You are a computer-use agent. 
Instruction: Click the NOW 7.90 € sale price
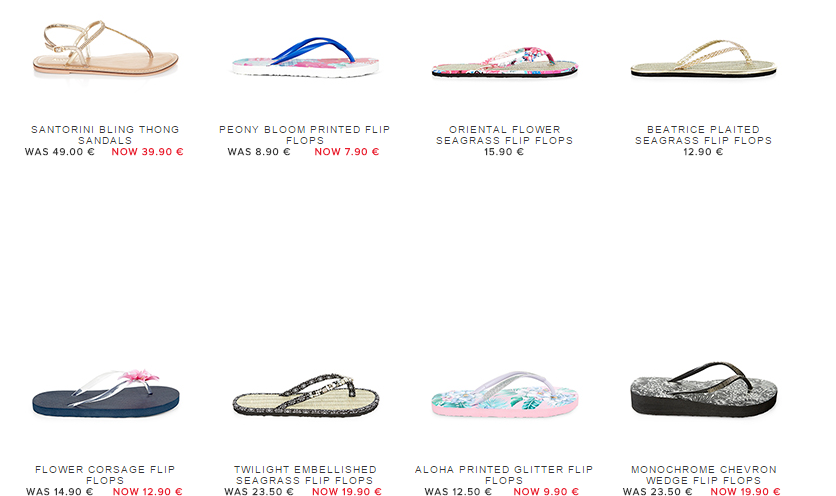[347, 152]
